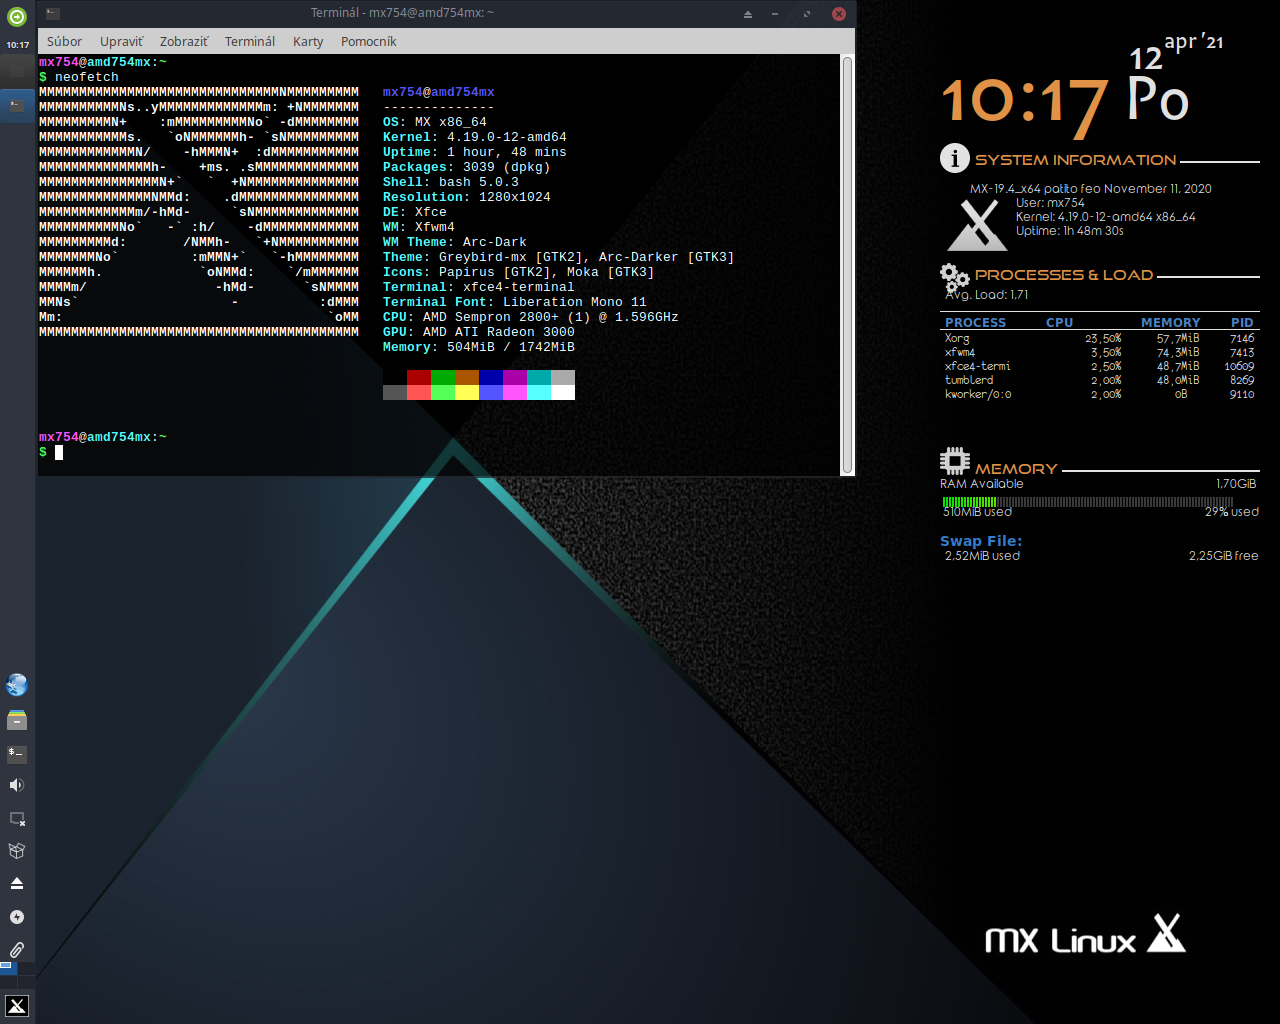The width and height of the screenshot is (1280, 1024).
Task: Click the kworker/0:0 process row
Action: pyautogui.click(x=1100, y=394)
